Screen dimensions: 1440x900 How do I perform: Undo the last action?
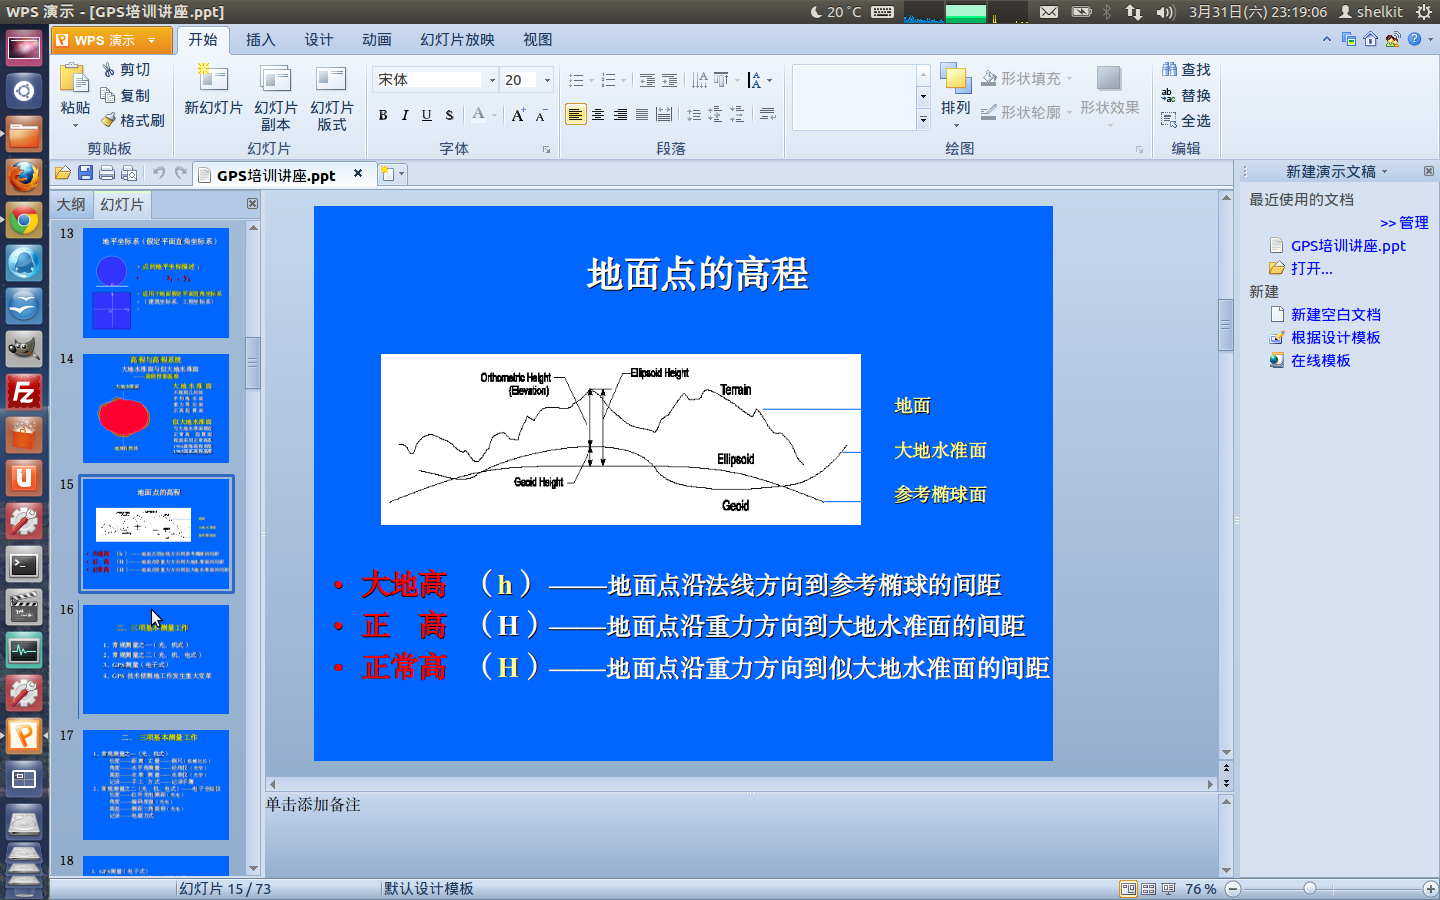(x=158, y=173)
